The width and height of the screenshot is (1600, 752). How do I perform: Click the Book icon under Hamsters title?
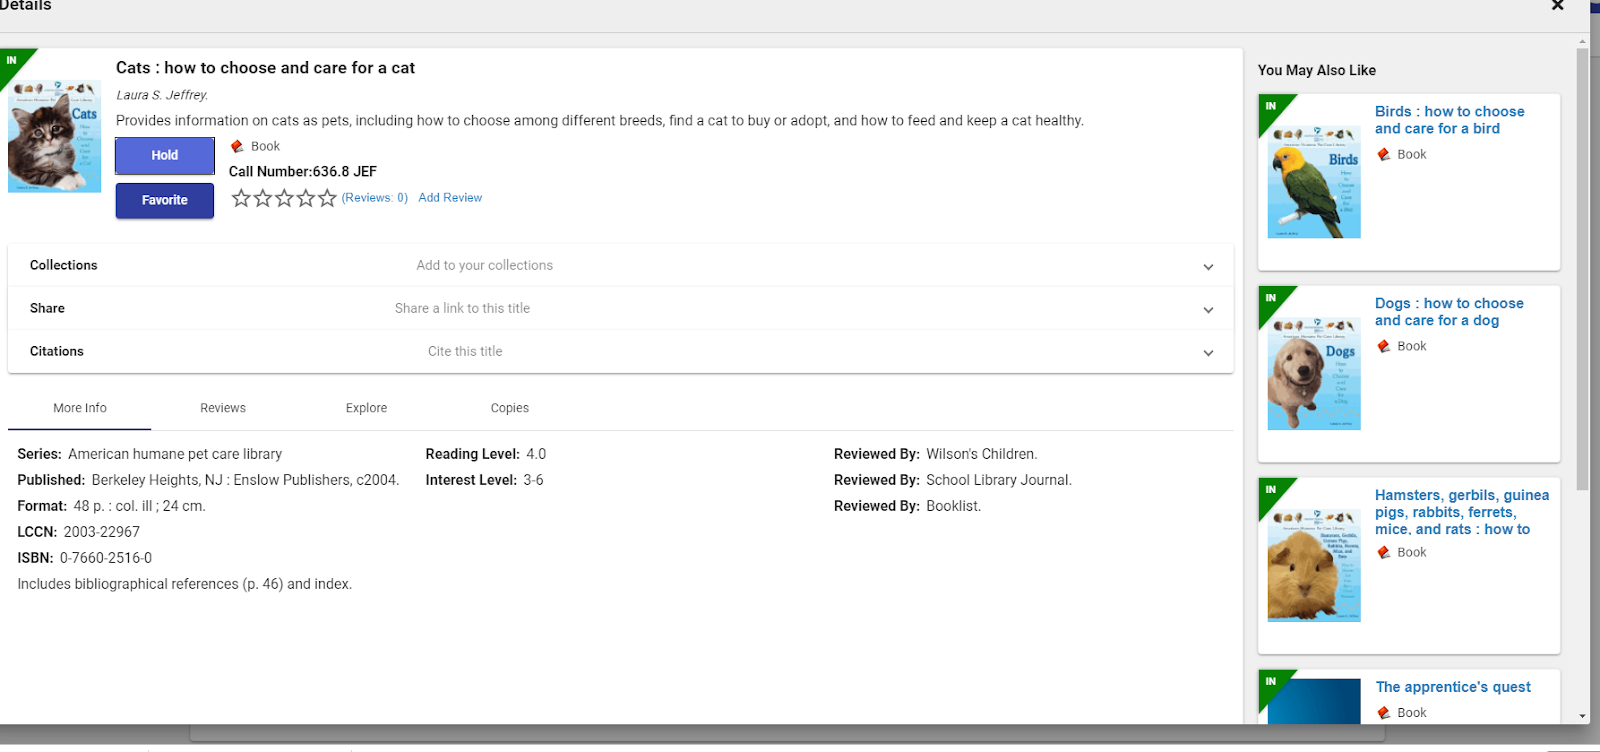tap(1384, 552)
